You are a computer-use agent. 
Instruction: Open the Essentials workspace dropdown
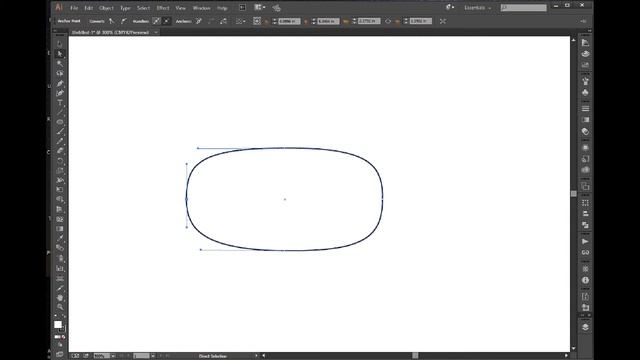pos(478,8)
